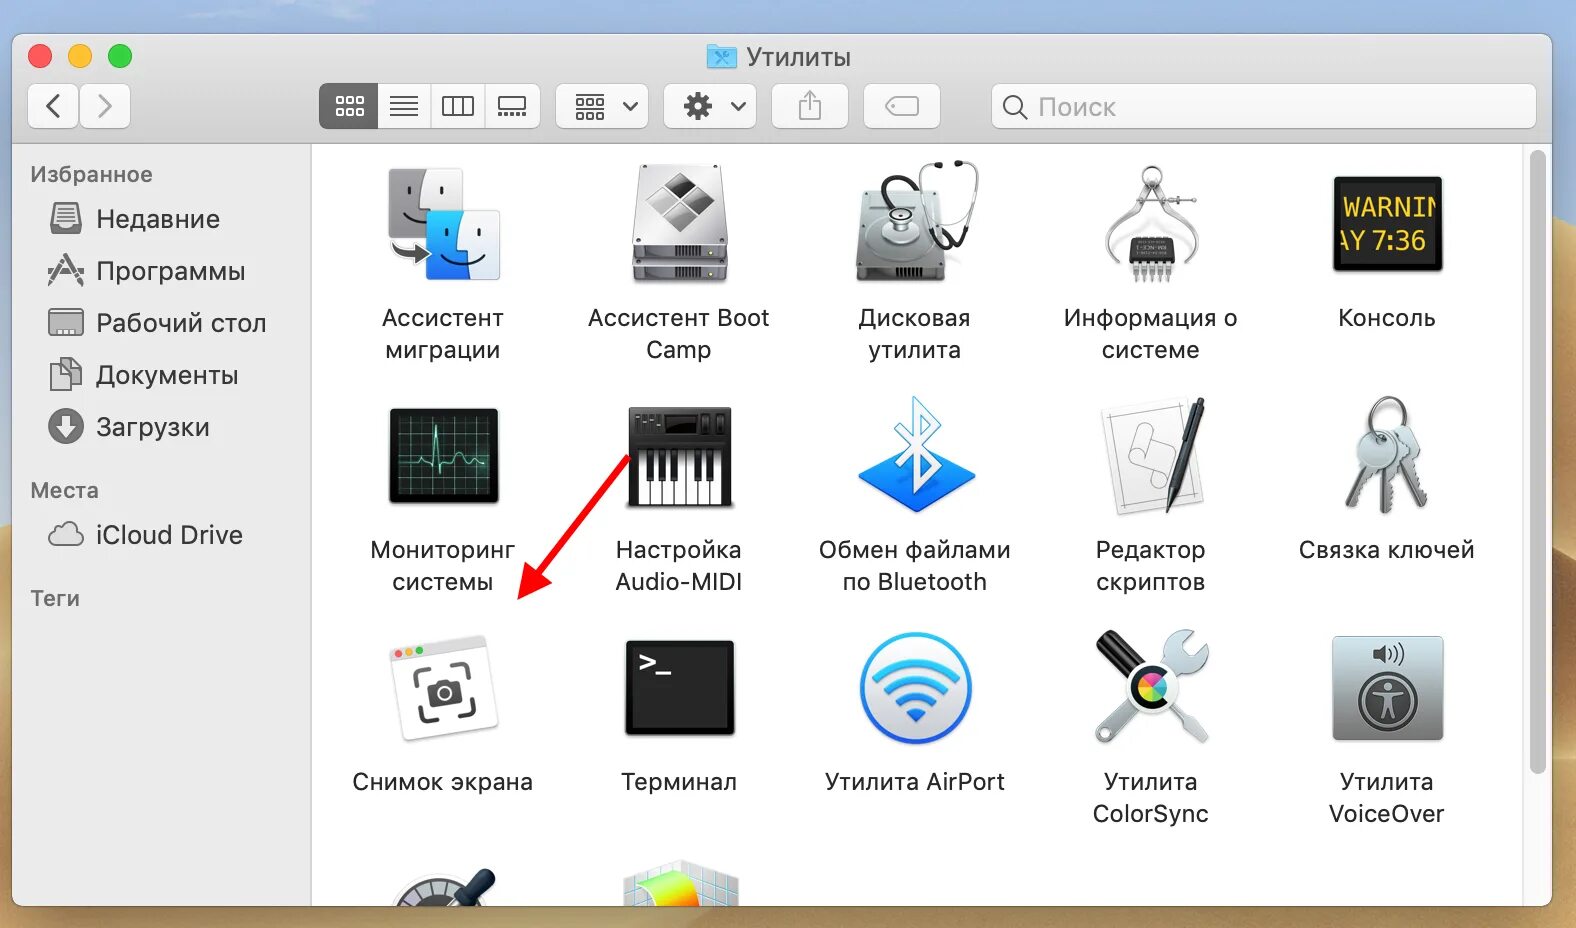Open Рабочий стол in the sidebar
This screenshot has height=928, width=1576.
[158, 323]
